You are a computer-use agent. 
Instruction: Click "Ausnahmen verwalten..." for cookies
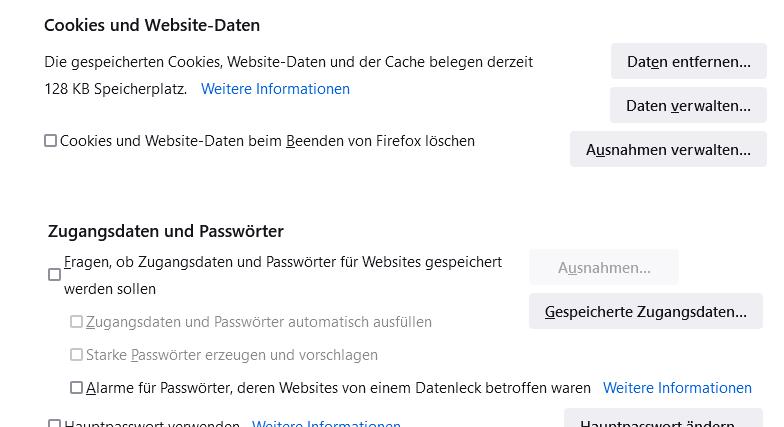pyautogui.click(x=668, y=150)
